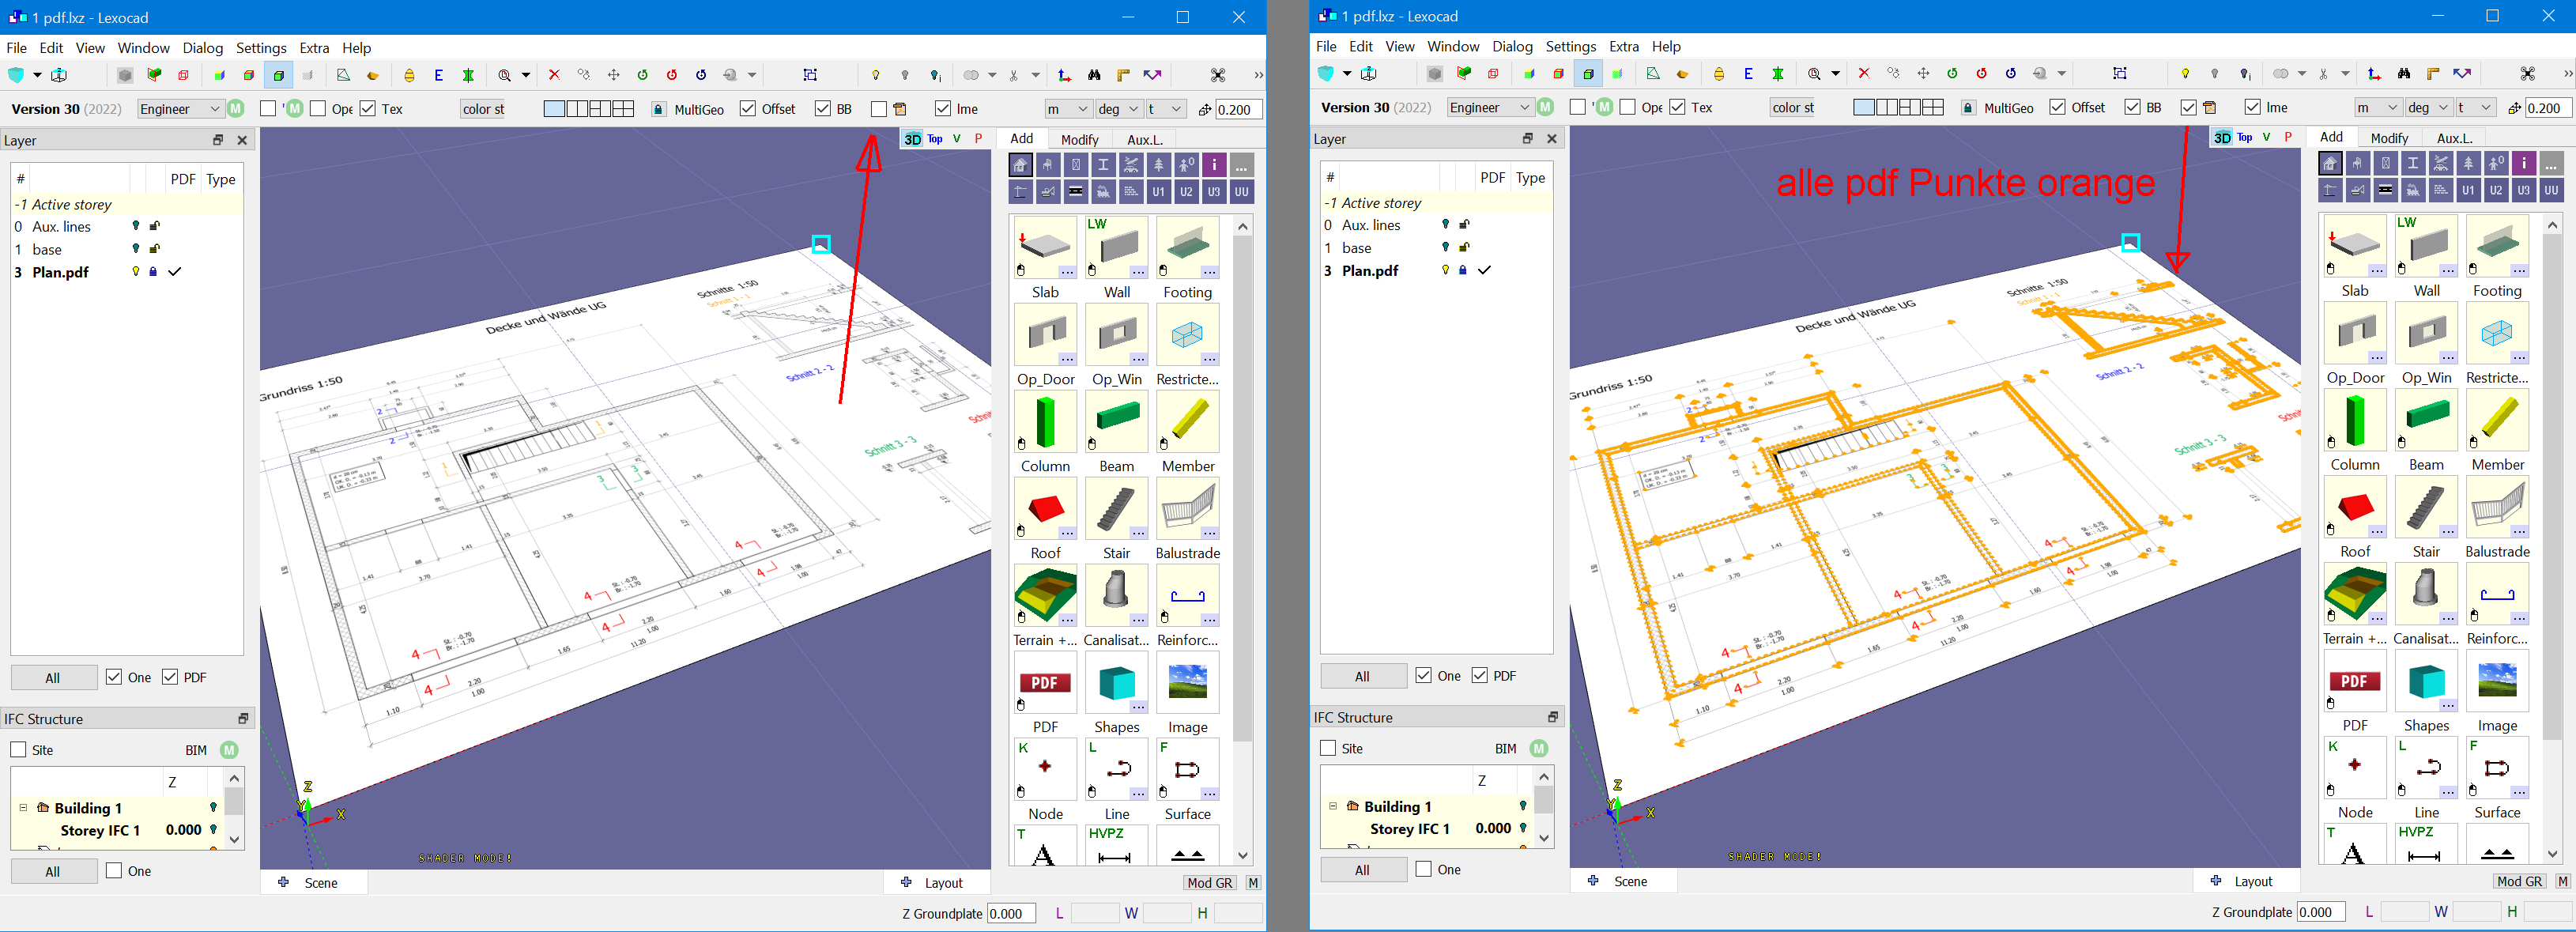The image size is (2576, 932).
Task: Collapse Building 1 tree node in left window
Action: [x=23, y=807]
